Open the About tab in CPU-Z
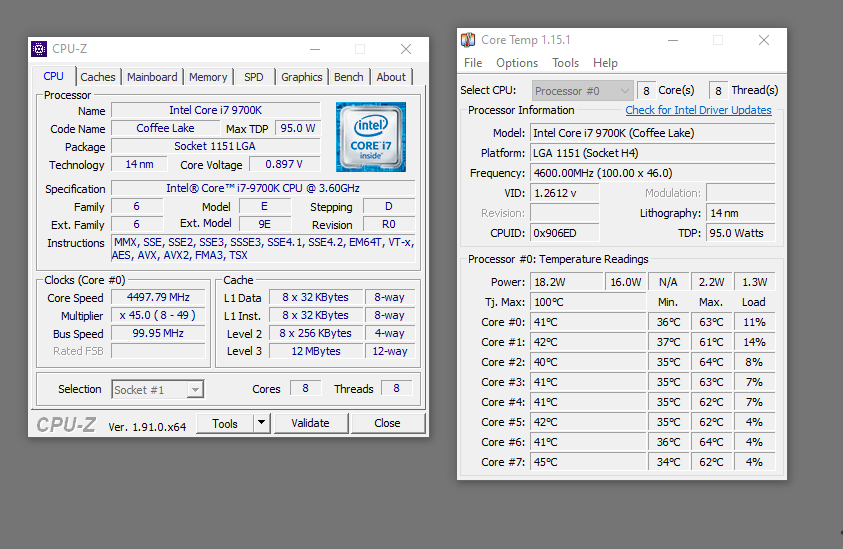Image resolution: width=843 pixels, height=549 pixels. click(x=391, y=77)
